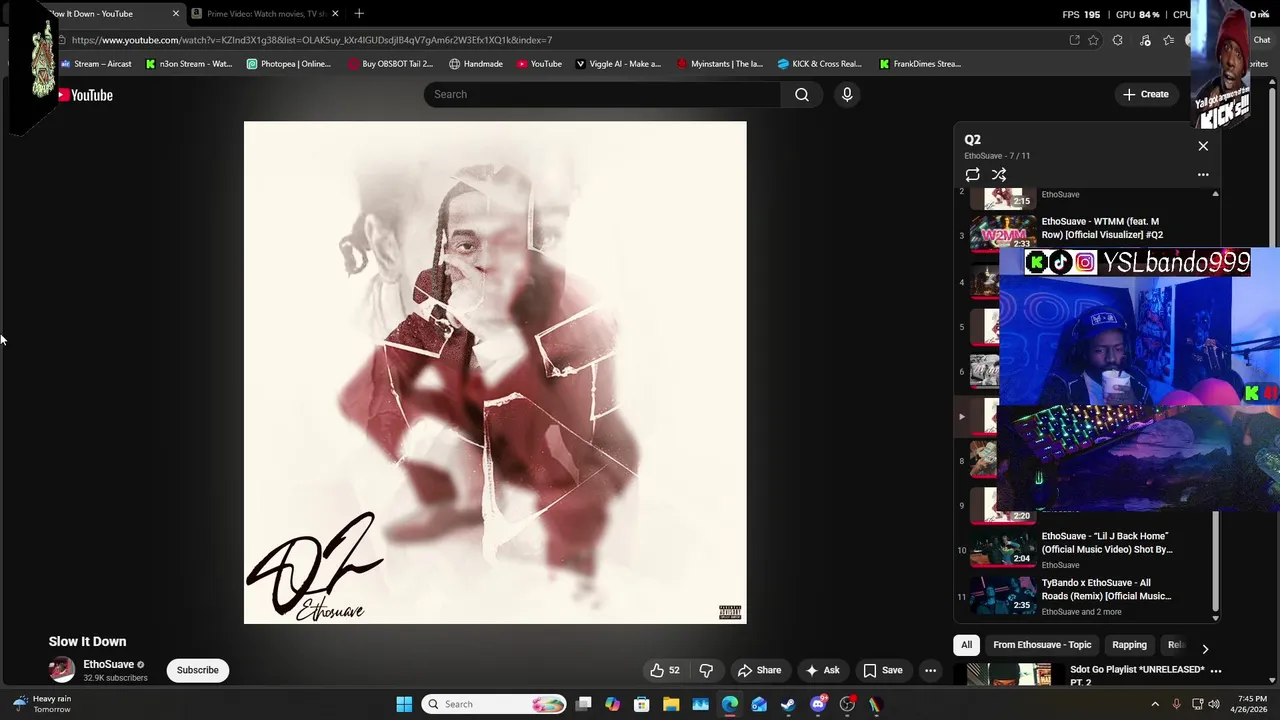Open EthoSuave channel avatar
Image resolution: width=1280 pixels, height=720 pixels.
click(62, 670)
